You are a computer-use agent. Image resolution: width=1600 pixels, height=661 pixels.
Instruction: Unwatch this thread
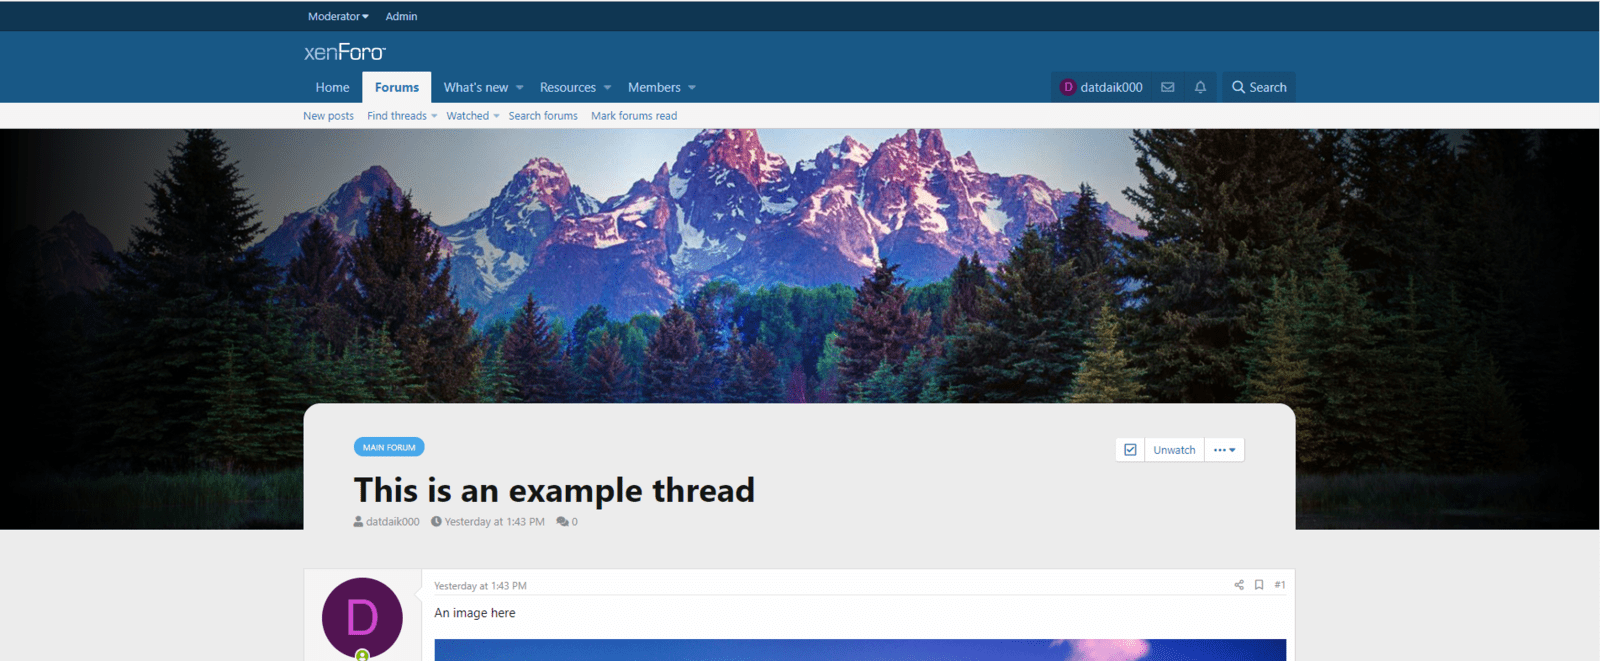[1174, 450]
